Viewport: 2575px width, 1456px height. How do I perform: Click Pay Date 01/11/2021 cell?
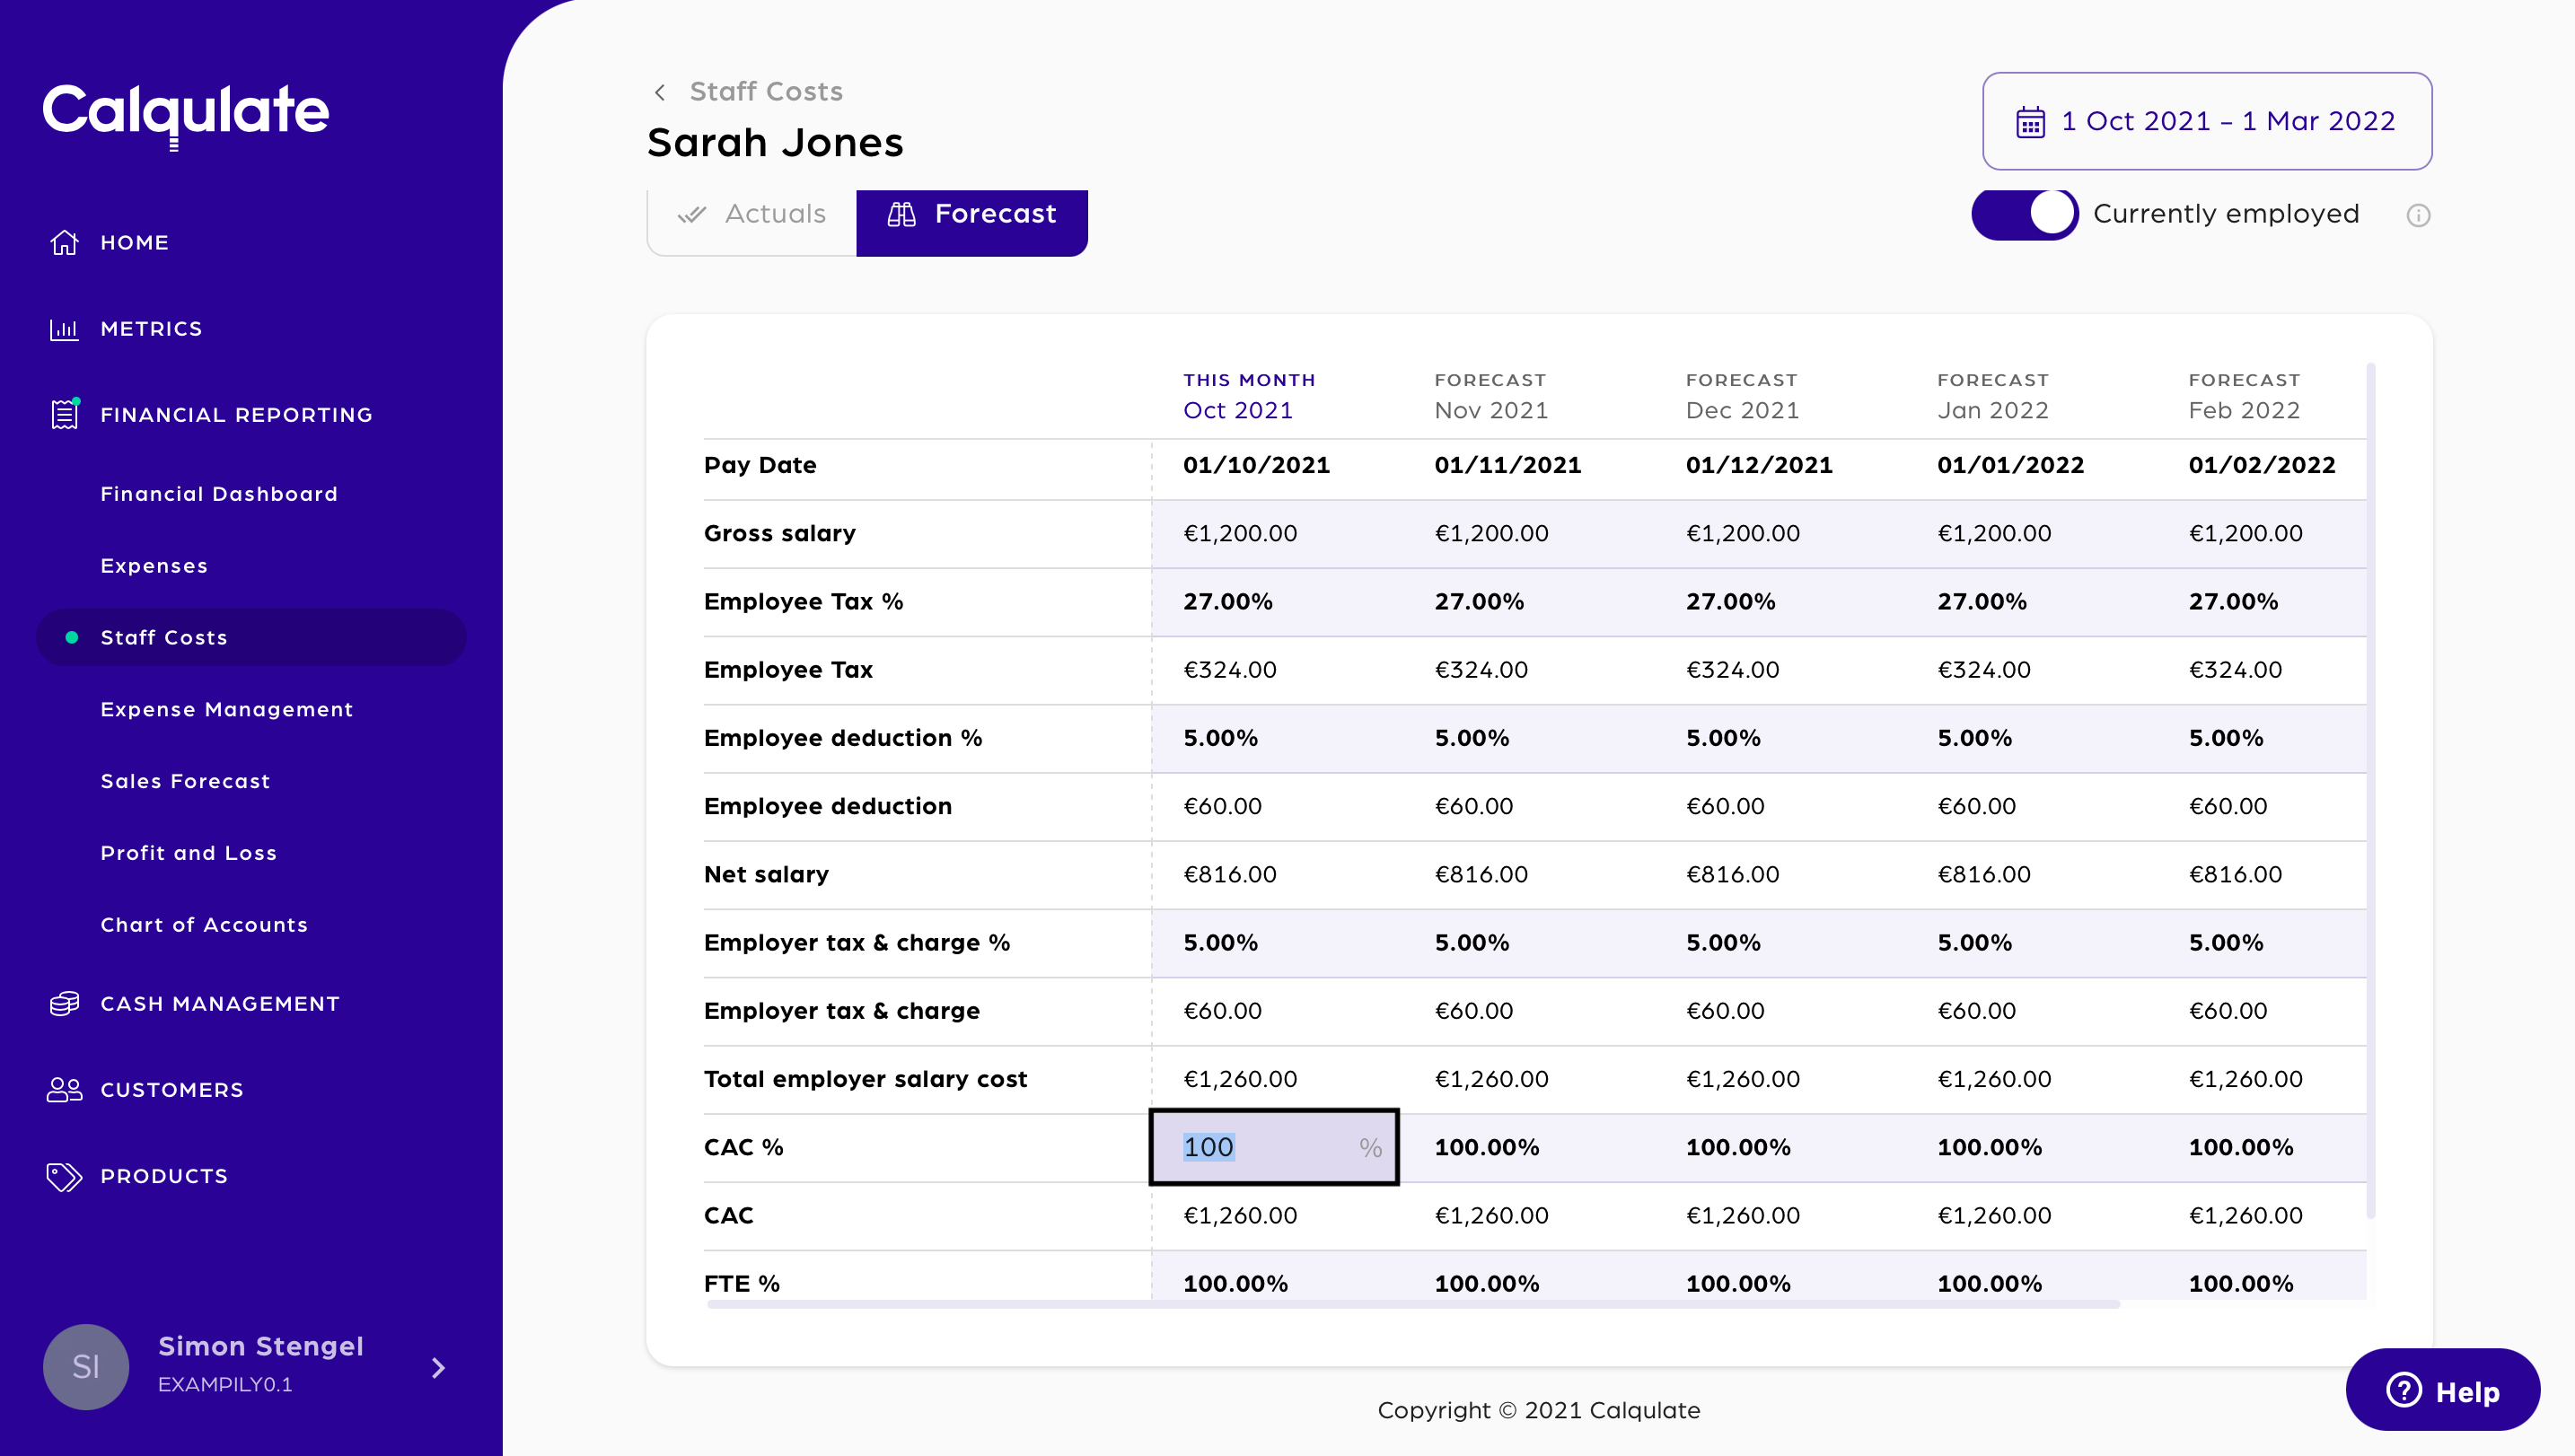(1508, 465)
